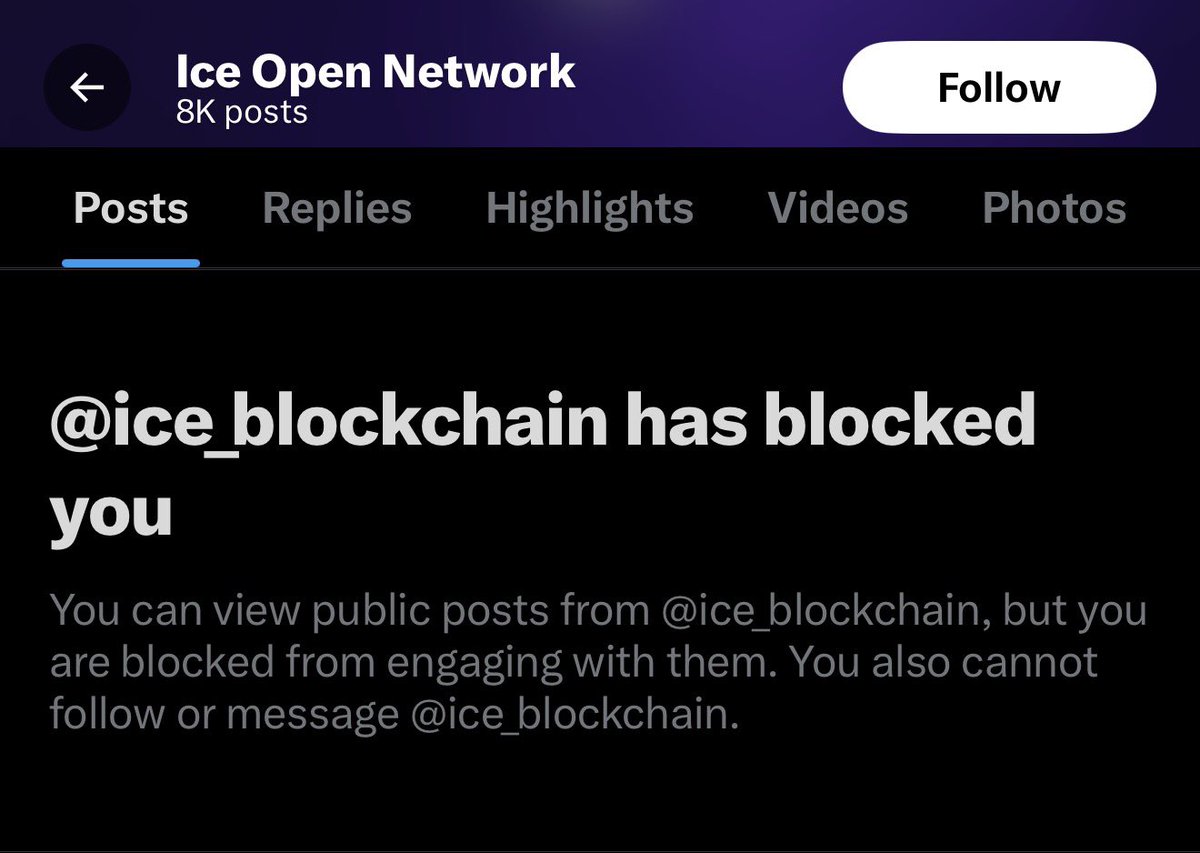Click the text "follow or message"
The width and height of the screenshot is (1200, 853).
click(224, 715)
